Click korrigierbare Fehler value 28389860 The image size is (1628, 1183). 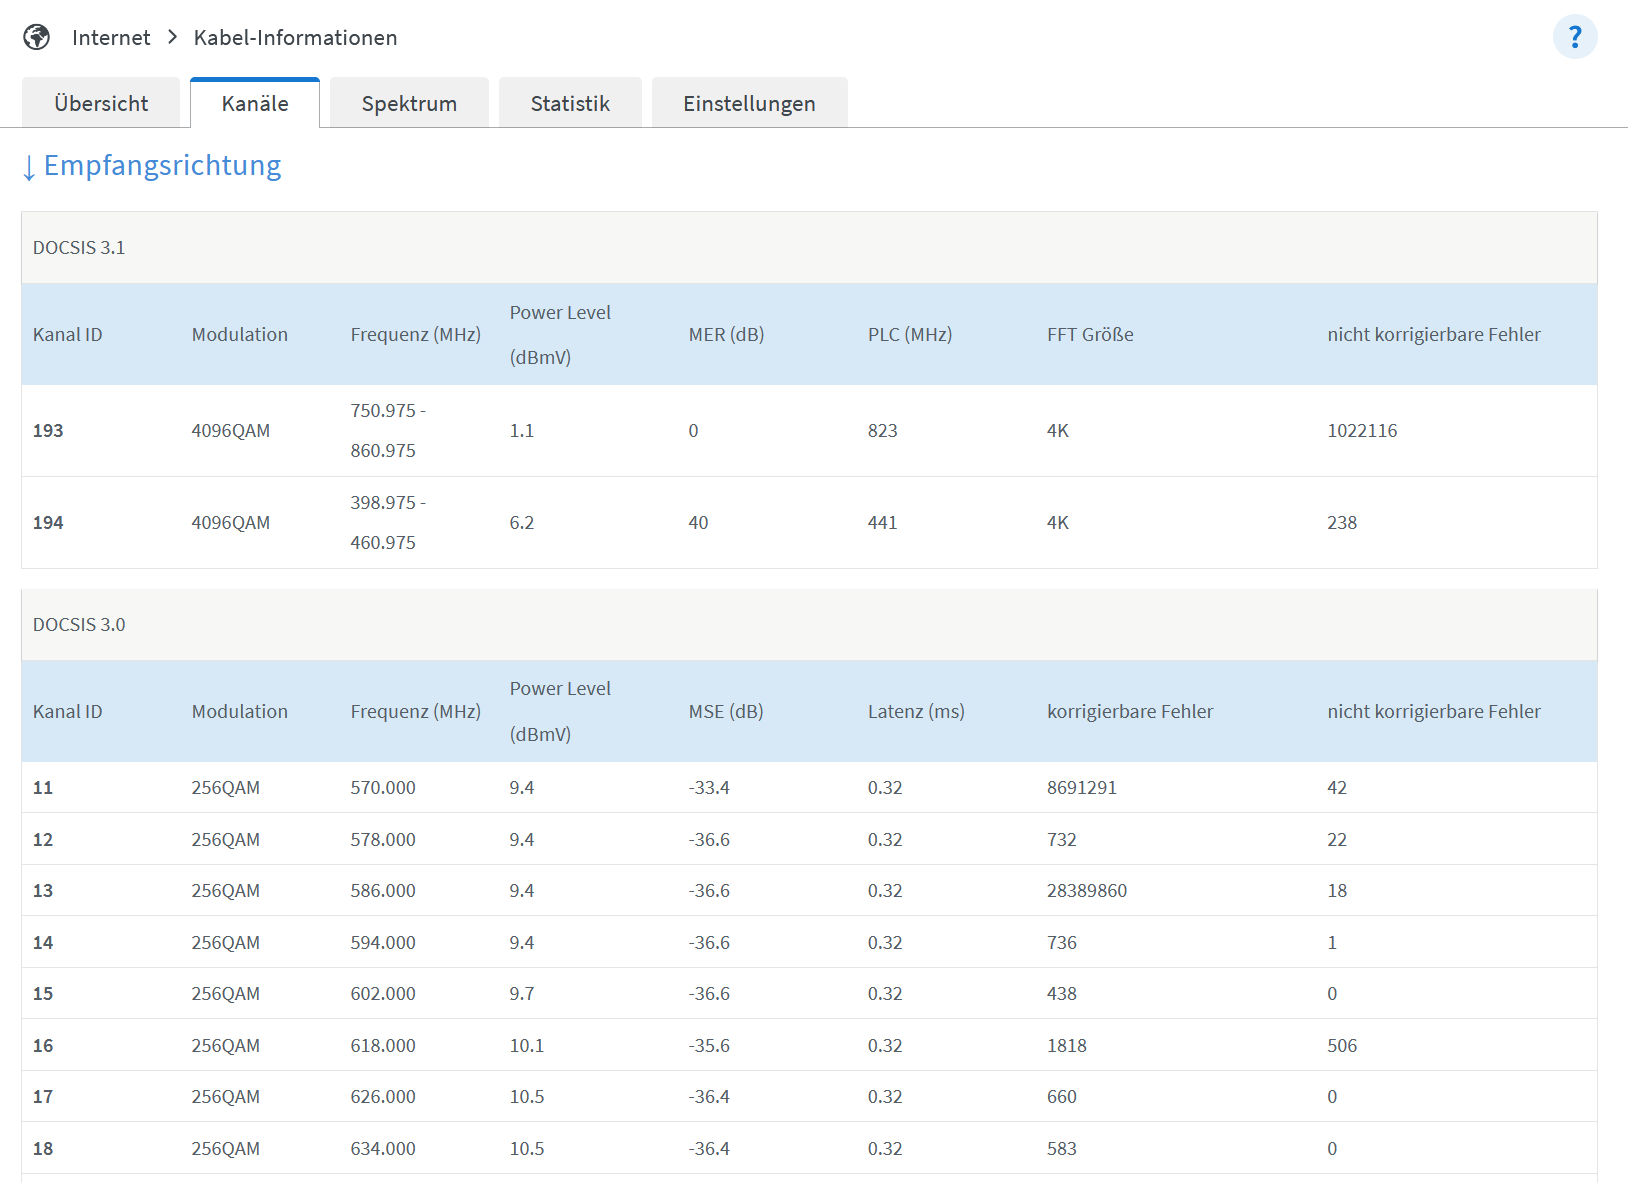pyautogui.click(x=1087, y=890)
